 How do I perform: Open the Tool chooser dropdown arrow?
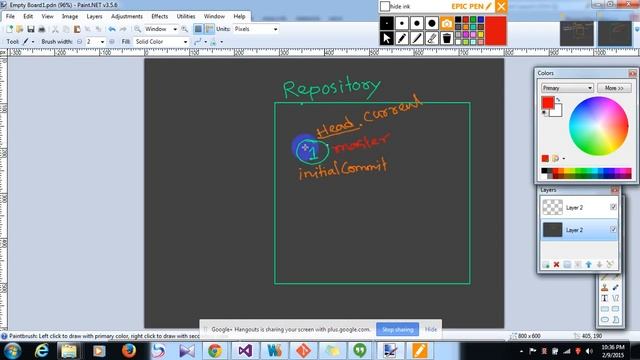point(33,42)
